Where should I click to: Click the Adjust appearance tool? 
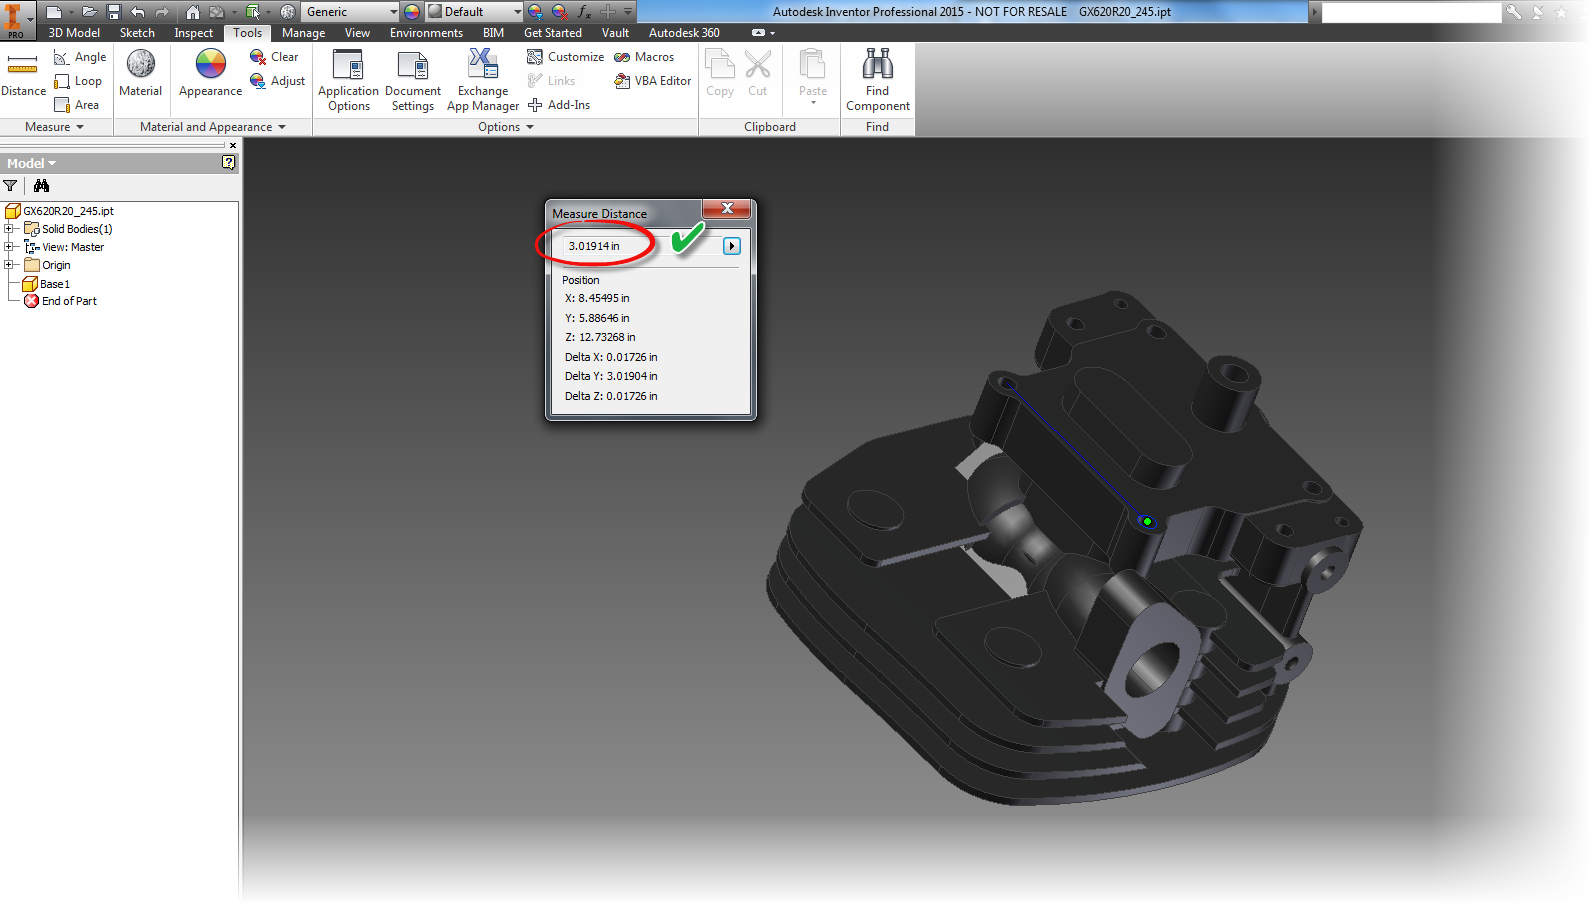277,81
